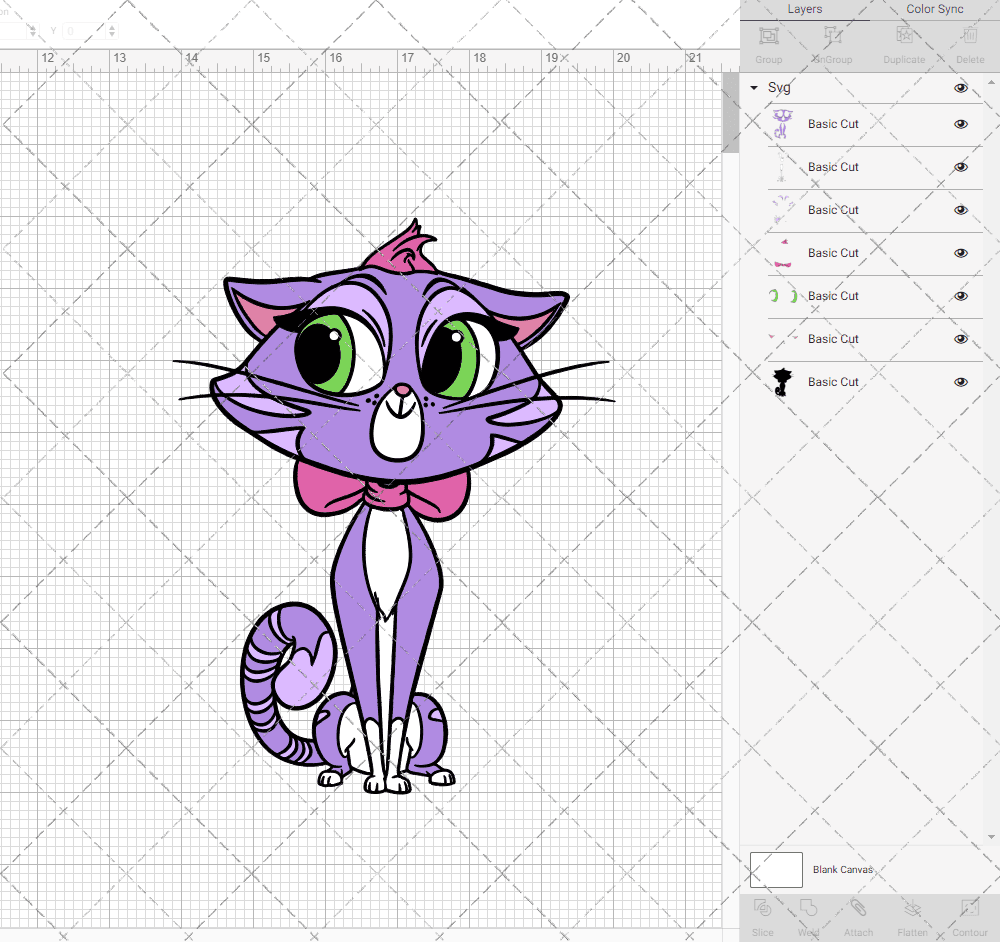Select the purple cat image on the canvas

[394, 506]
